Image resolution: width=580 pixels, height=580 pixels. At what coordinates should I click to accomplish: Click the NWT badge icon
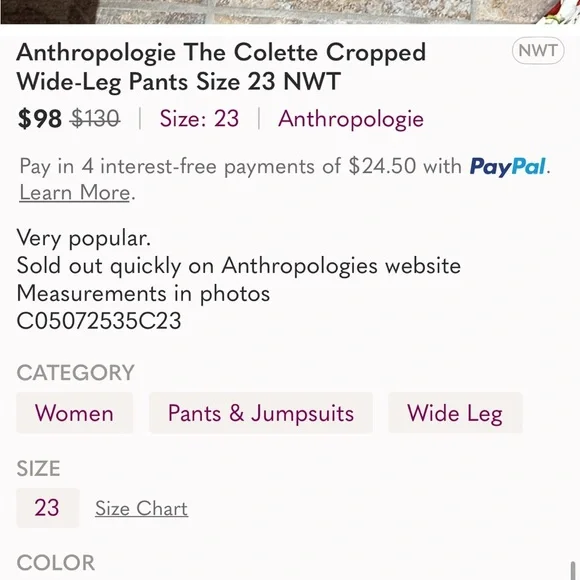[x=538, y=51]
